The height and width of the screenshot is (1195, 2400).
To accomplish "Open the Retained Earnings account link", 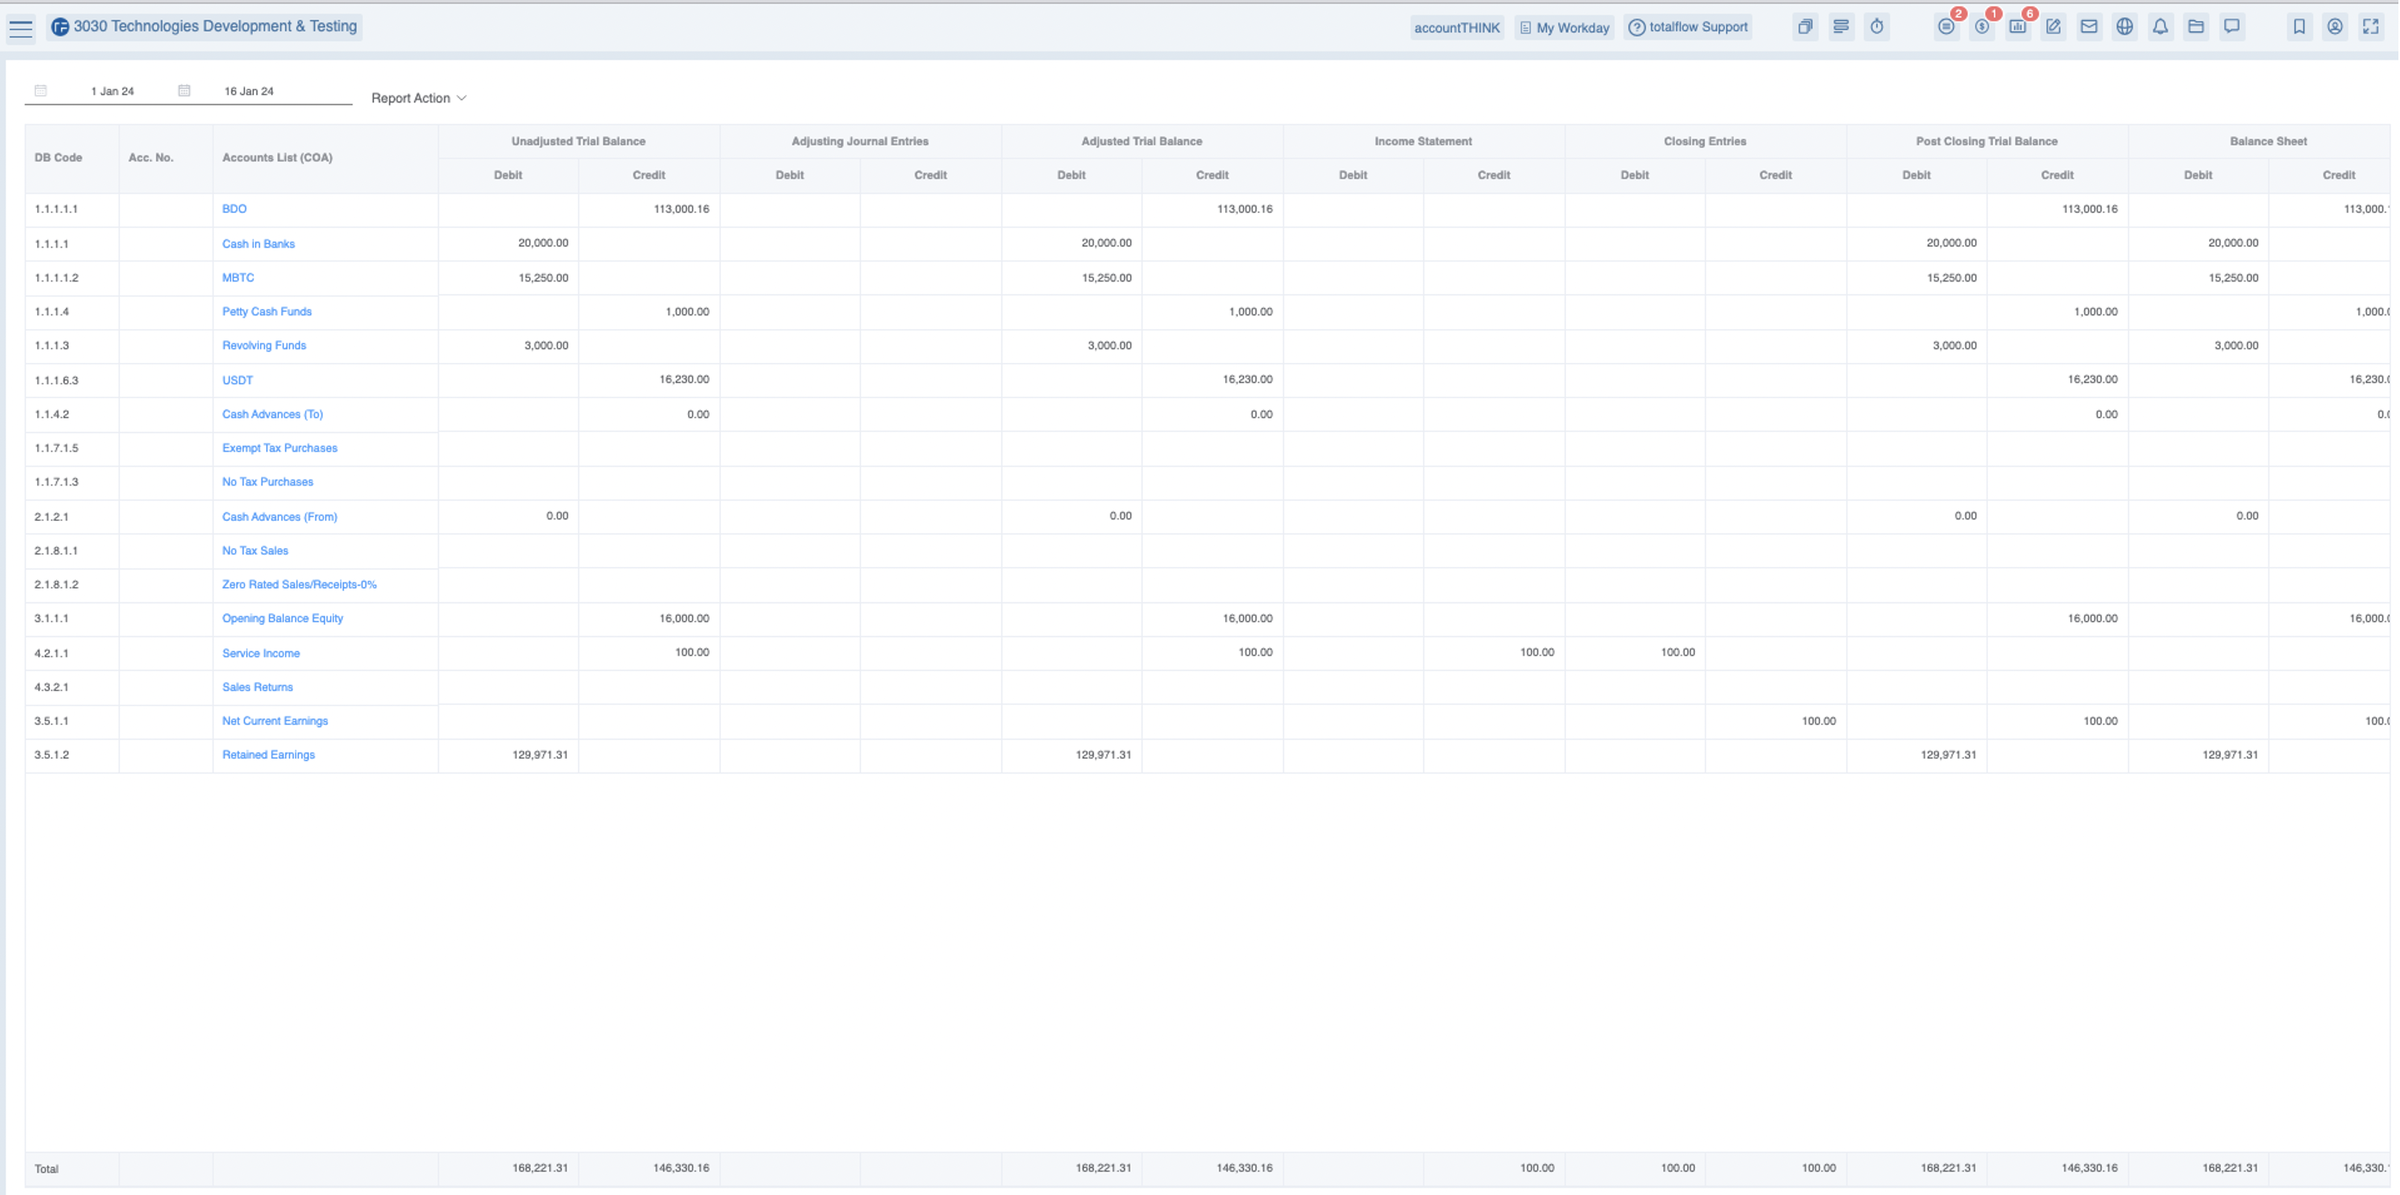I will tap(268, 755).
